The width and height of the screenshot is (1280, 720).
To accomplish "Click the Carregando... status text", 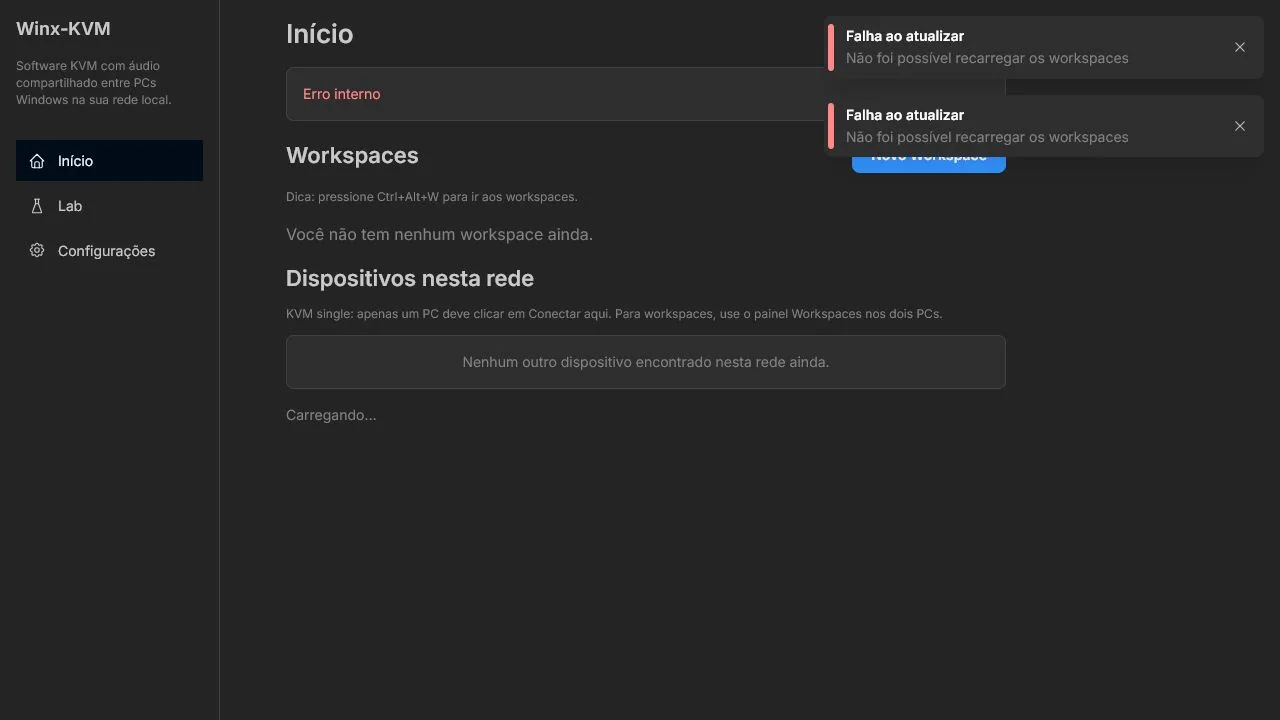I will pyautogui.click(x=331, y=416).
